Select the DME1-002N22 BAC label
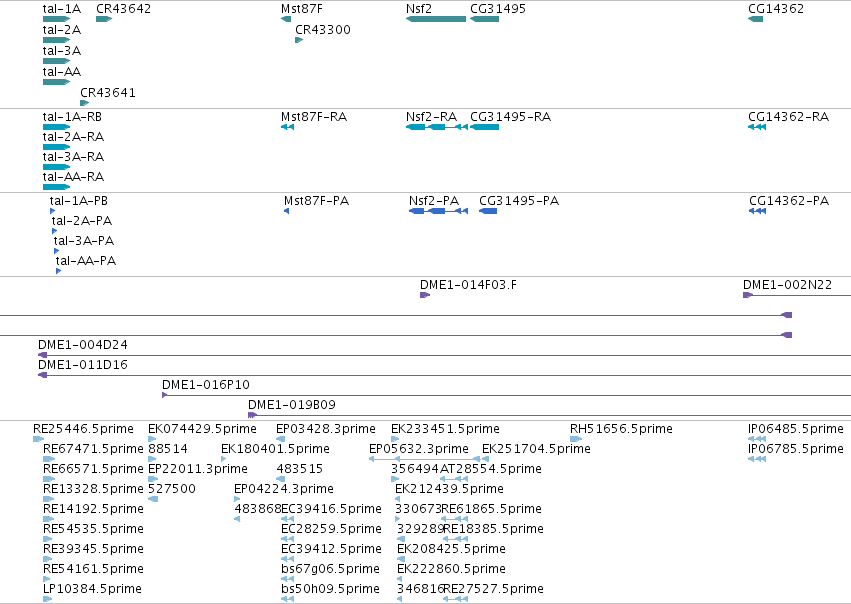This screenshot has height=604, width=851. click(x=788, y=285)
